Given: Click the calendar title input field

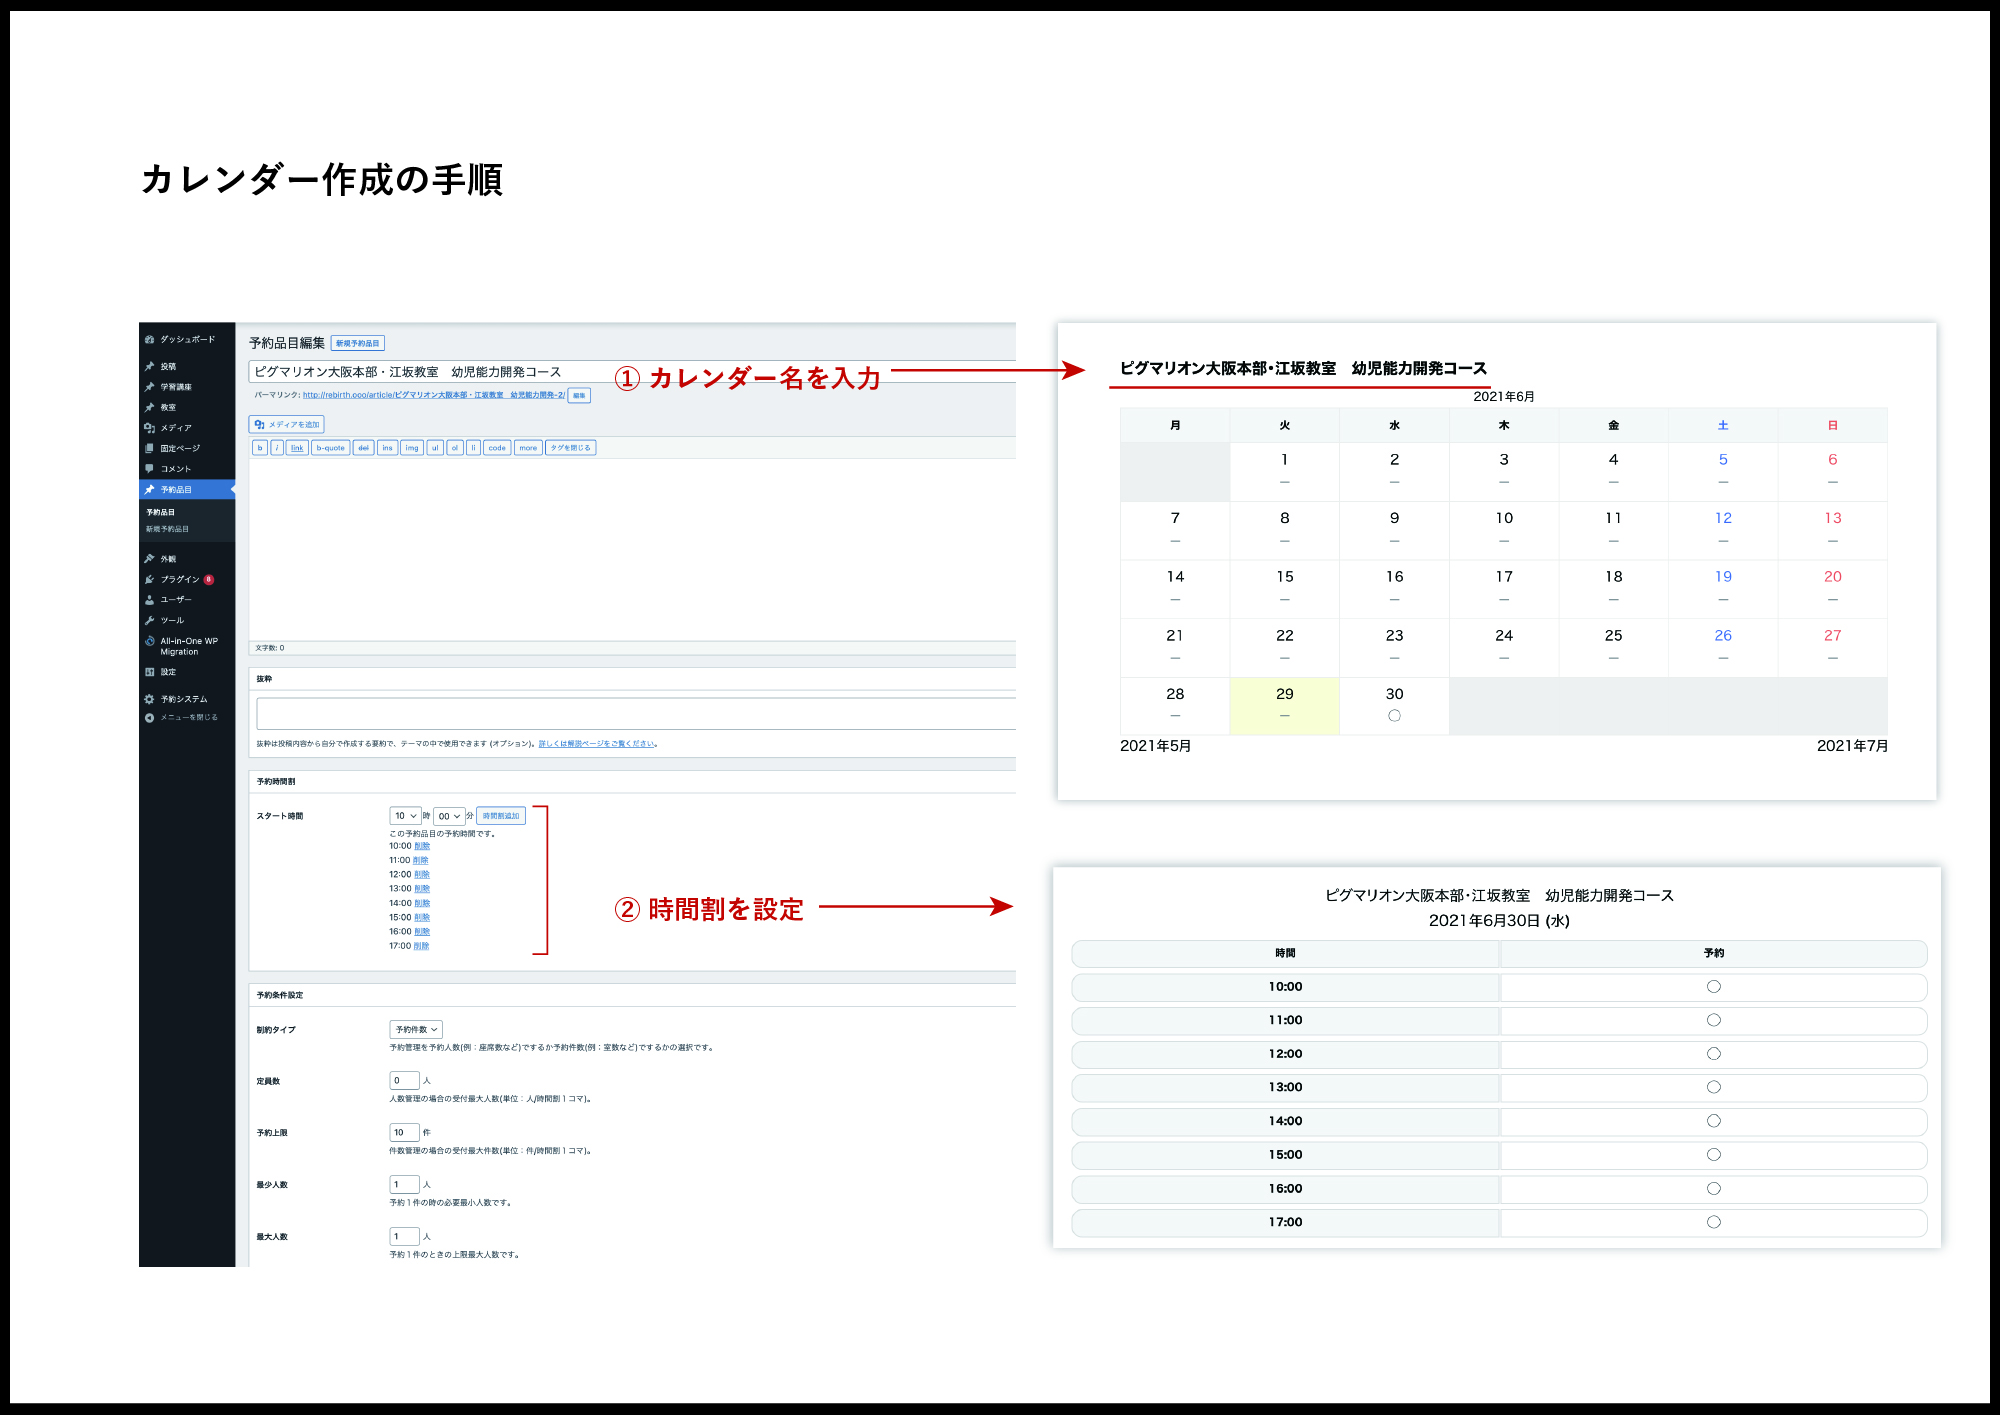Looking at the screenshot, I should [632, 372].
